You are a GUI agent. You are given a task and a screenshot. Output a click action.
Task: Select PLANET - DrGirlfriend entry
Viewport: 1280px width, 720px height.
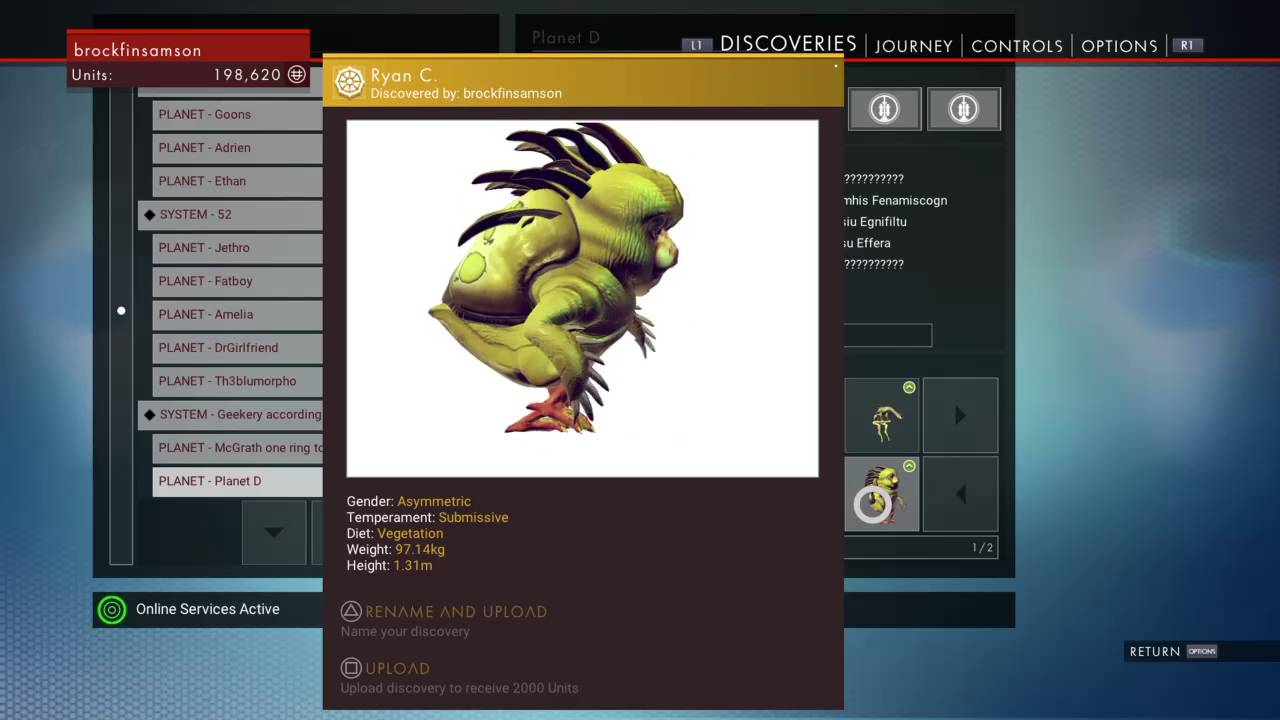238,348
